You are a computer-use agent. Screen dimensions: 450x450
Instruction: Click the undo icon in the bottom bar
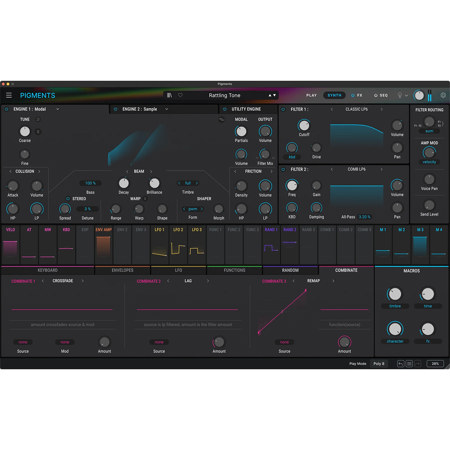(x=401, y=364)
